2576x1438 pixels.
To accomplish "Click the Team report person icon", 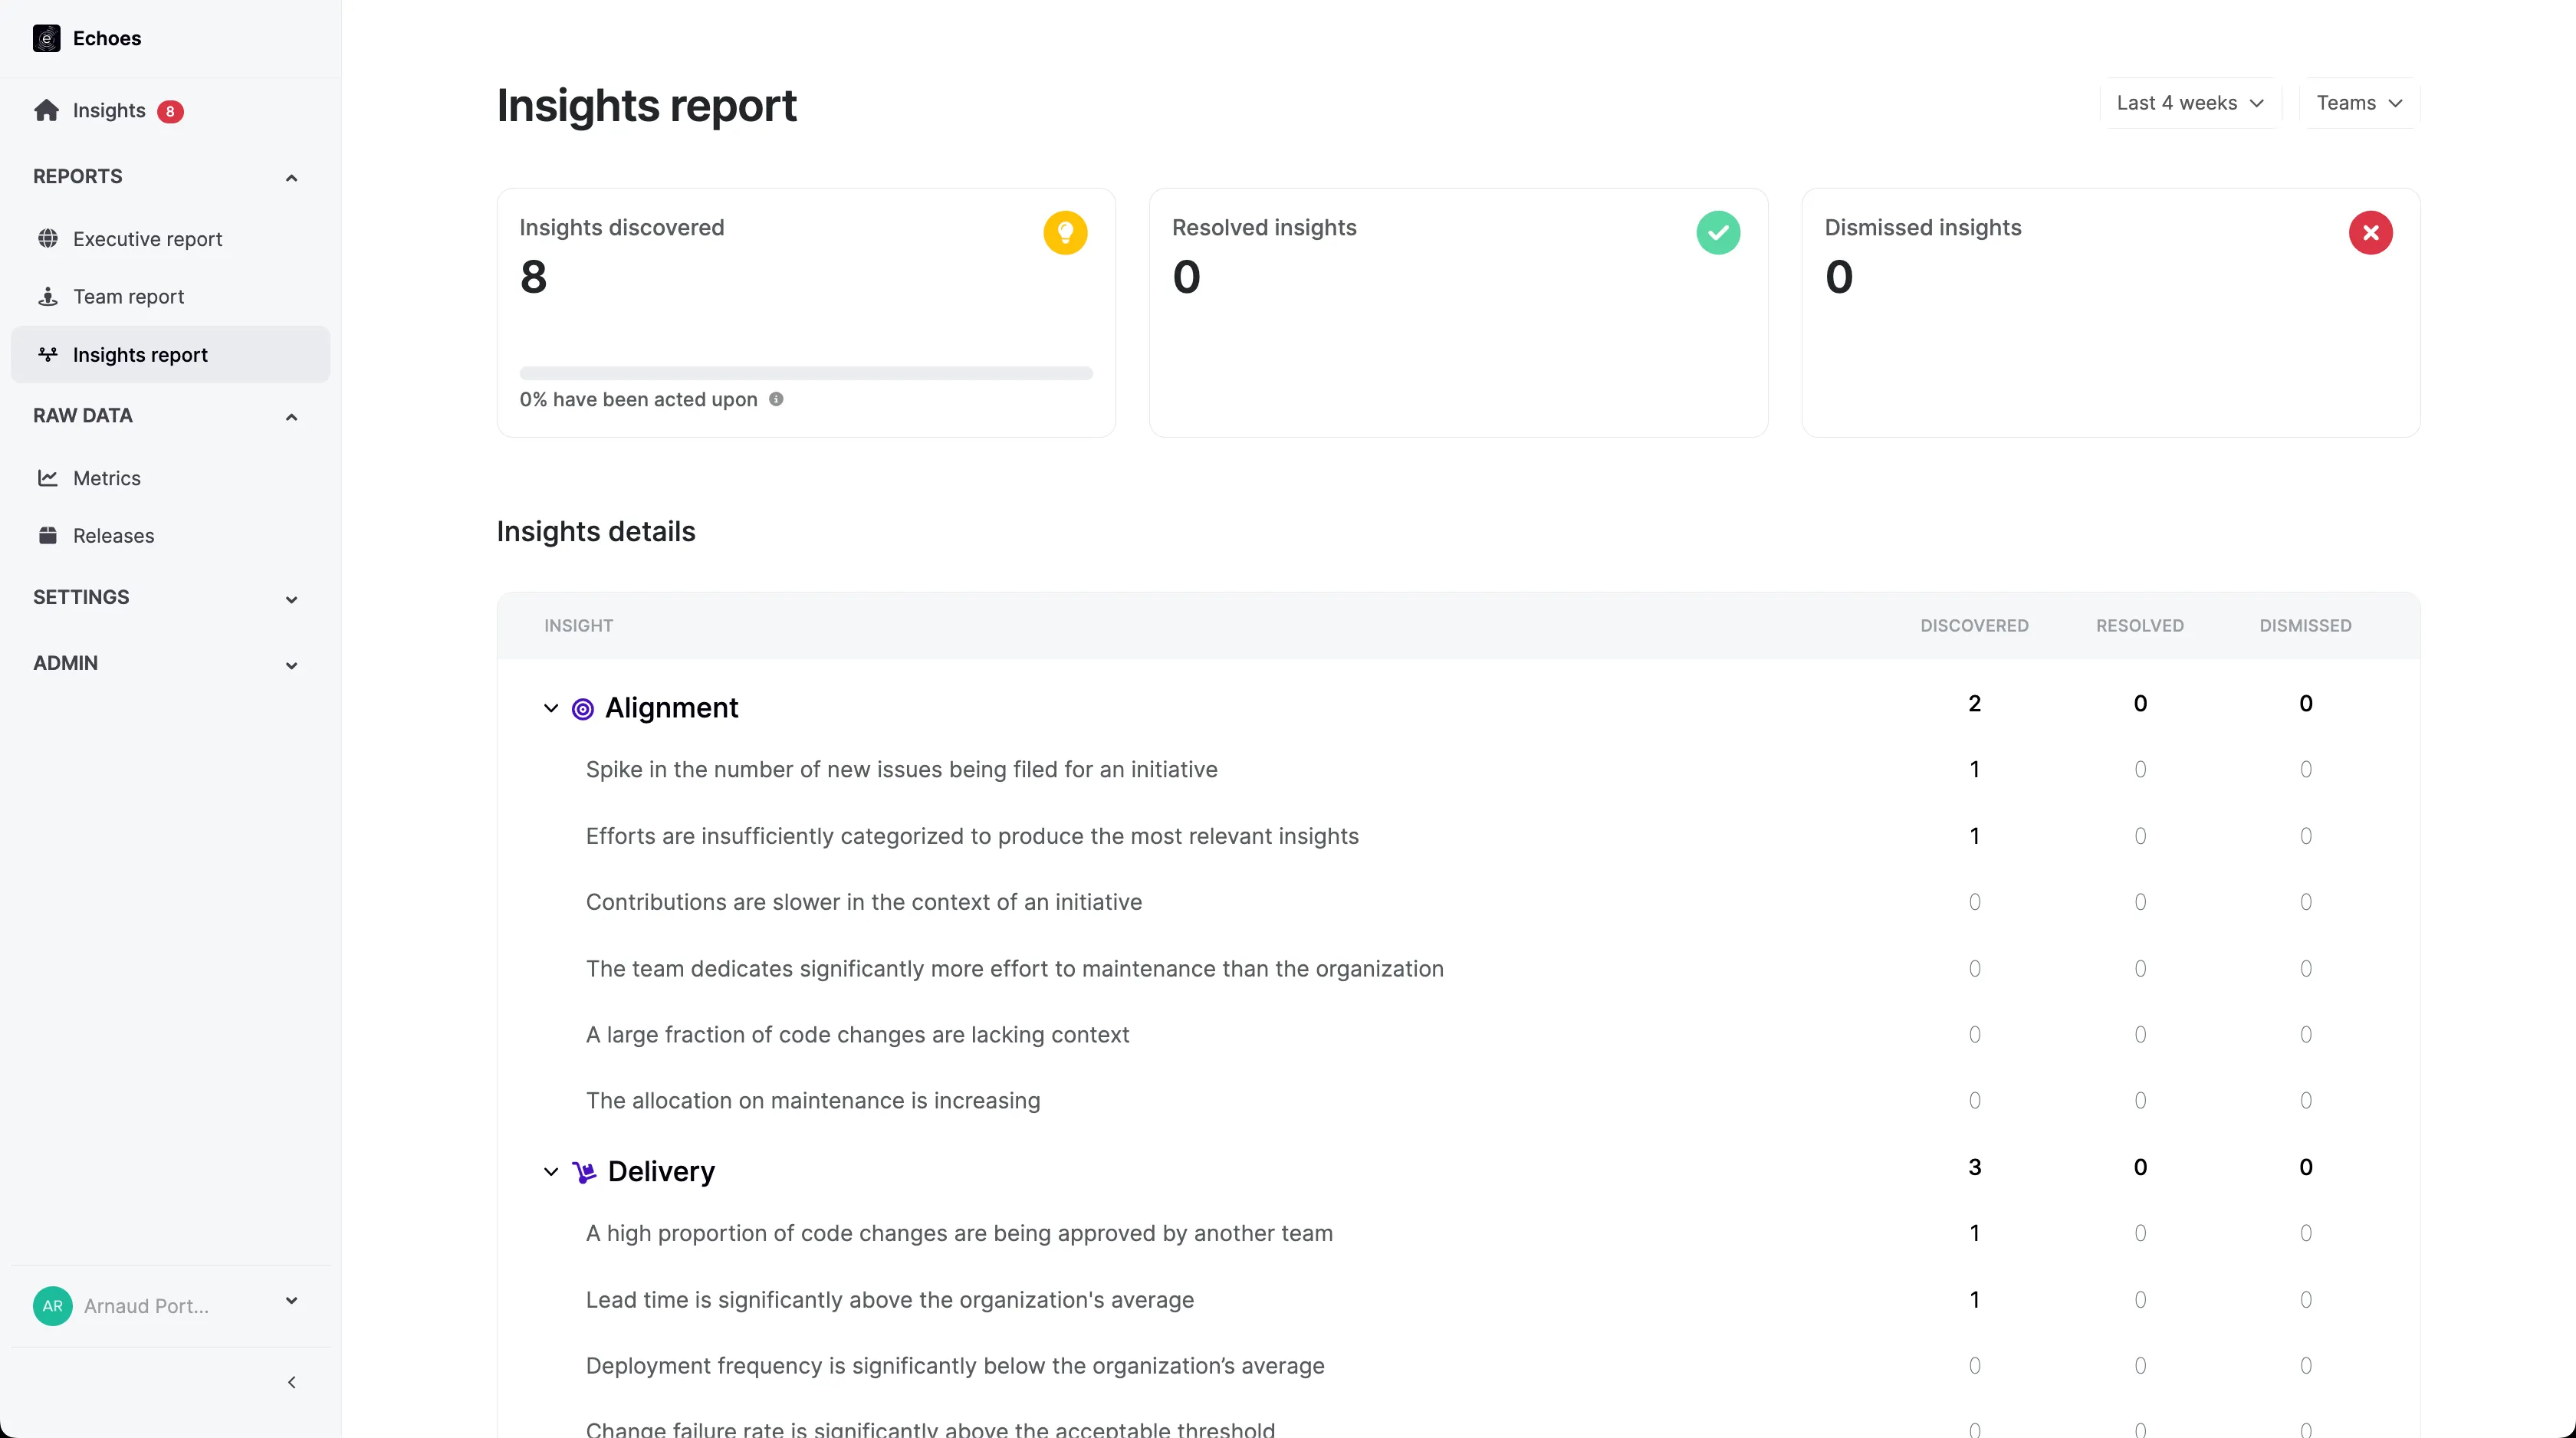I will [47, 296].
